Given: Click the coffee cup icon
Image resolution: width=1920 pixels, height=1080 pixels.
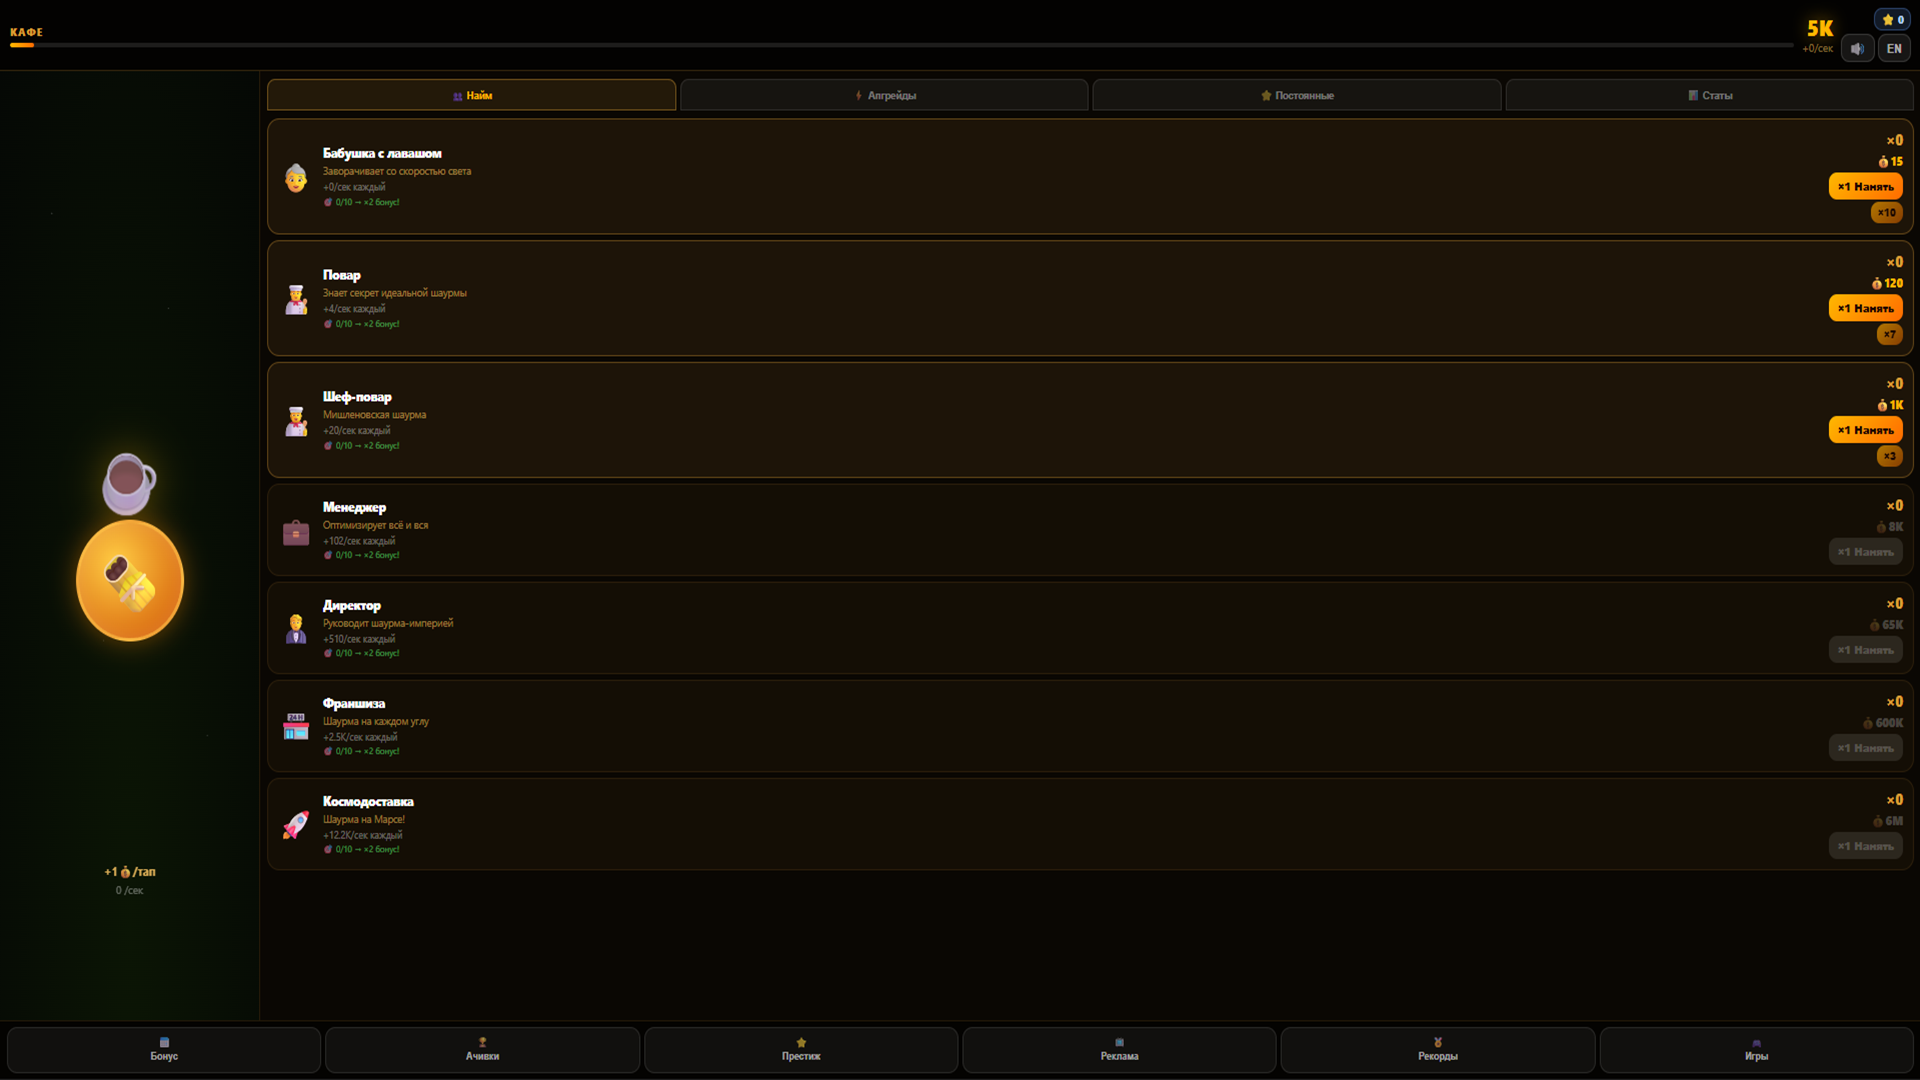Looking at the screenshot, I should (x=129, y=483).
